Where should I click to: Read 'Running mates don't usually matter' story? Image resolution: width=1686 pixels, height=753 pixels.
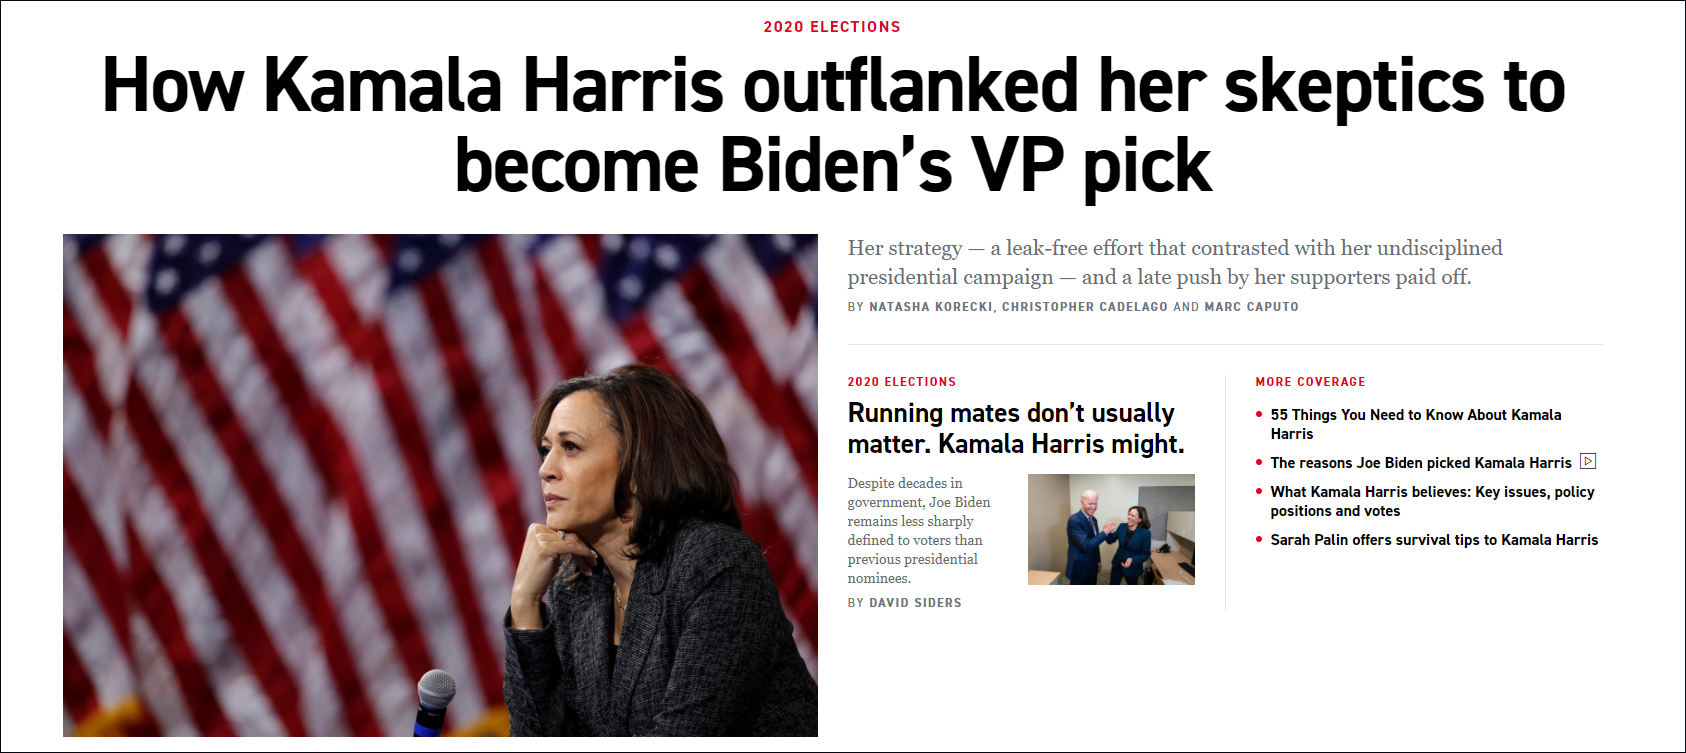pyautogui.click(x=1016, y=428)
